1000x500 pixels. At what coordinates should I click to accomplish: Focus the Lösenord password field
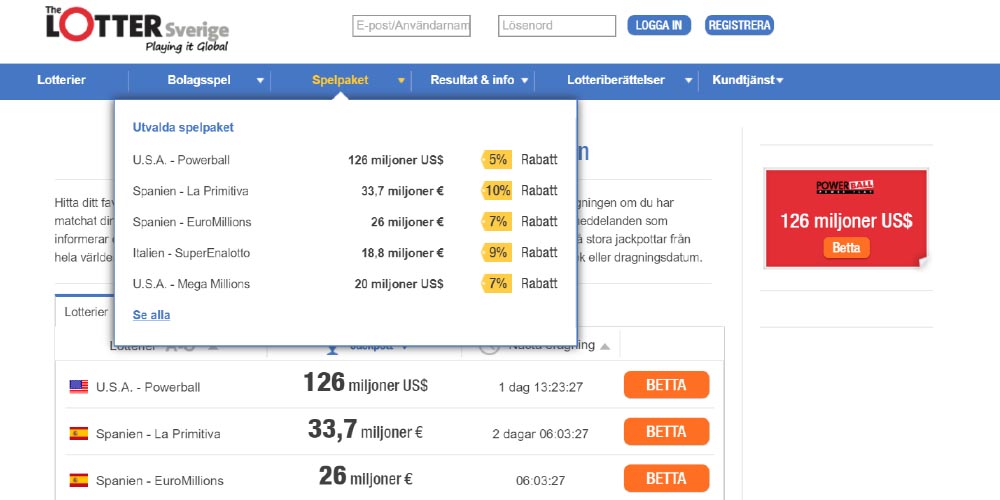click(557, 26)
